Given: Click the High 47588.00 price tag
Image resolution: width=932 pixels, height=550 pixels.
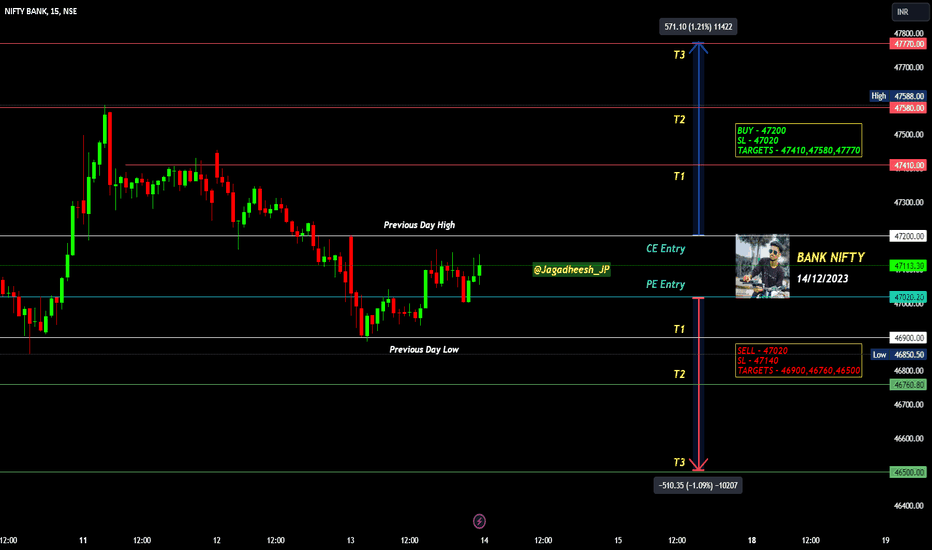Looking at the screenshot, I should pyautogui.click(x=898, y=96).
